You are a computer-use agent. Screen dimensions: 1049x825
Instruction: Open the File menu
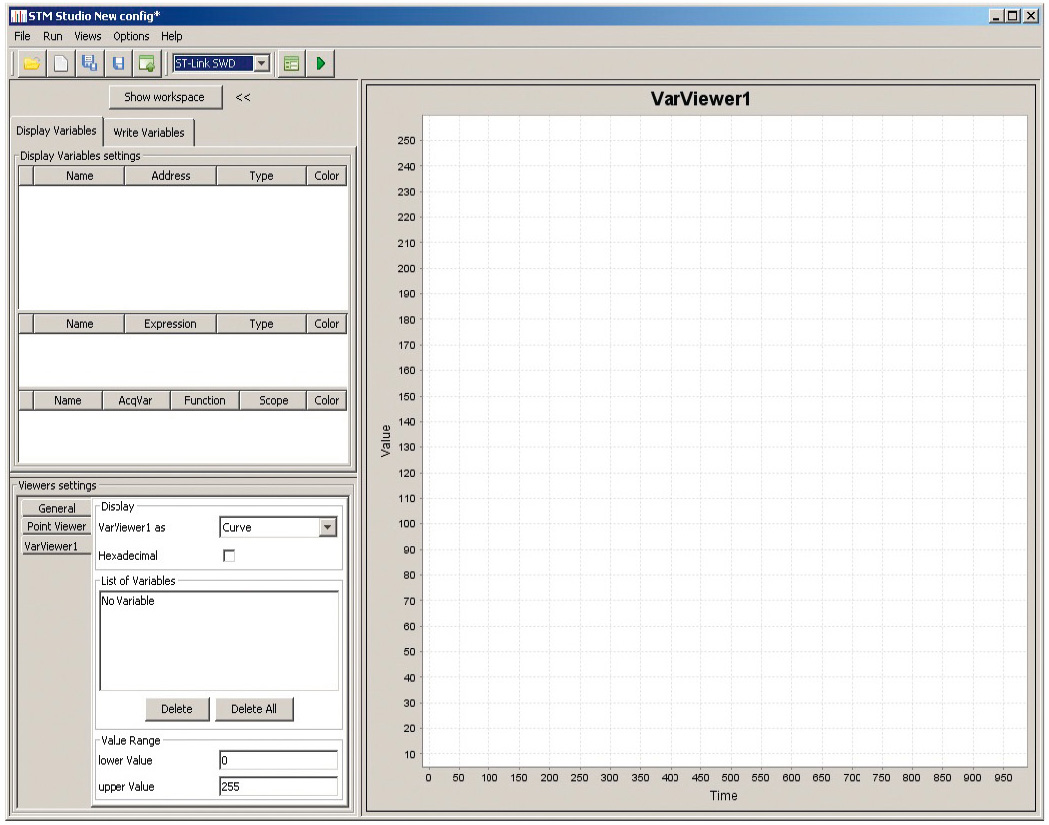(22, 36)
